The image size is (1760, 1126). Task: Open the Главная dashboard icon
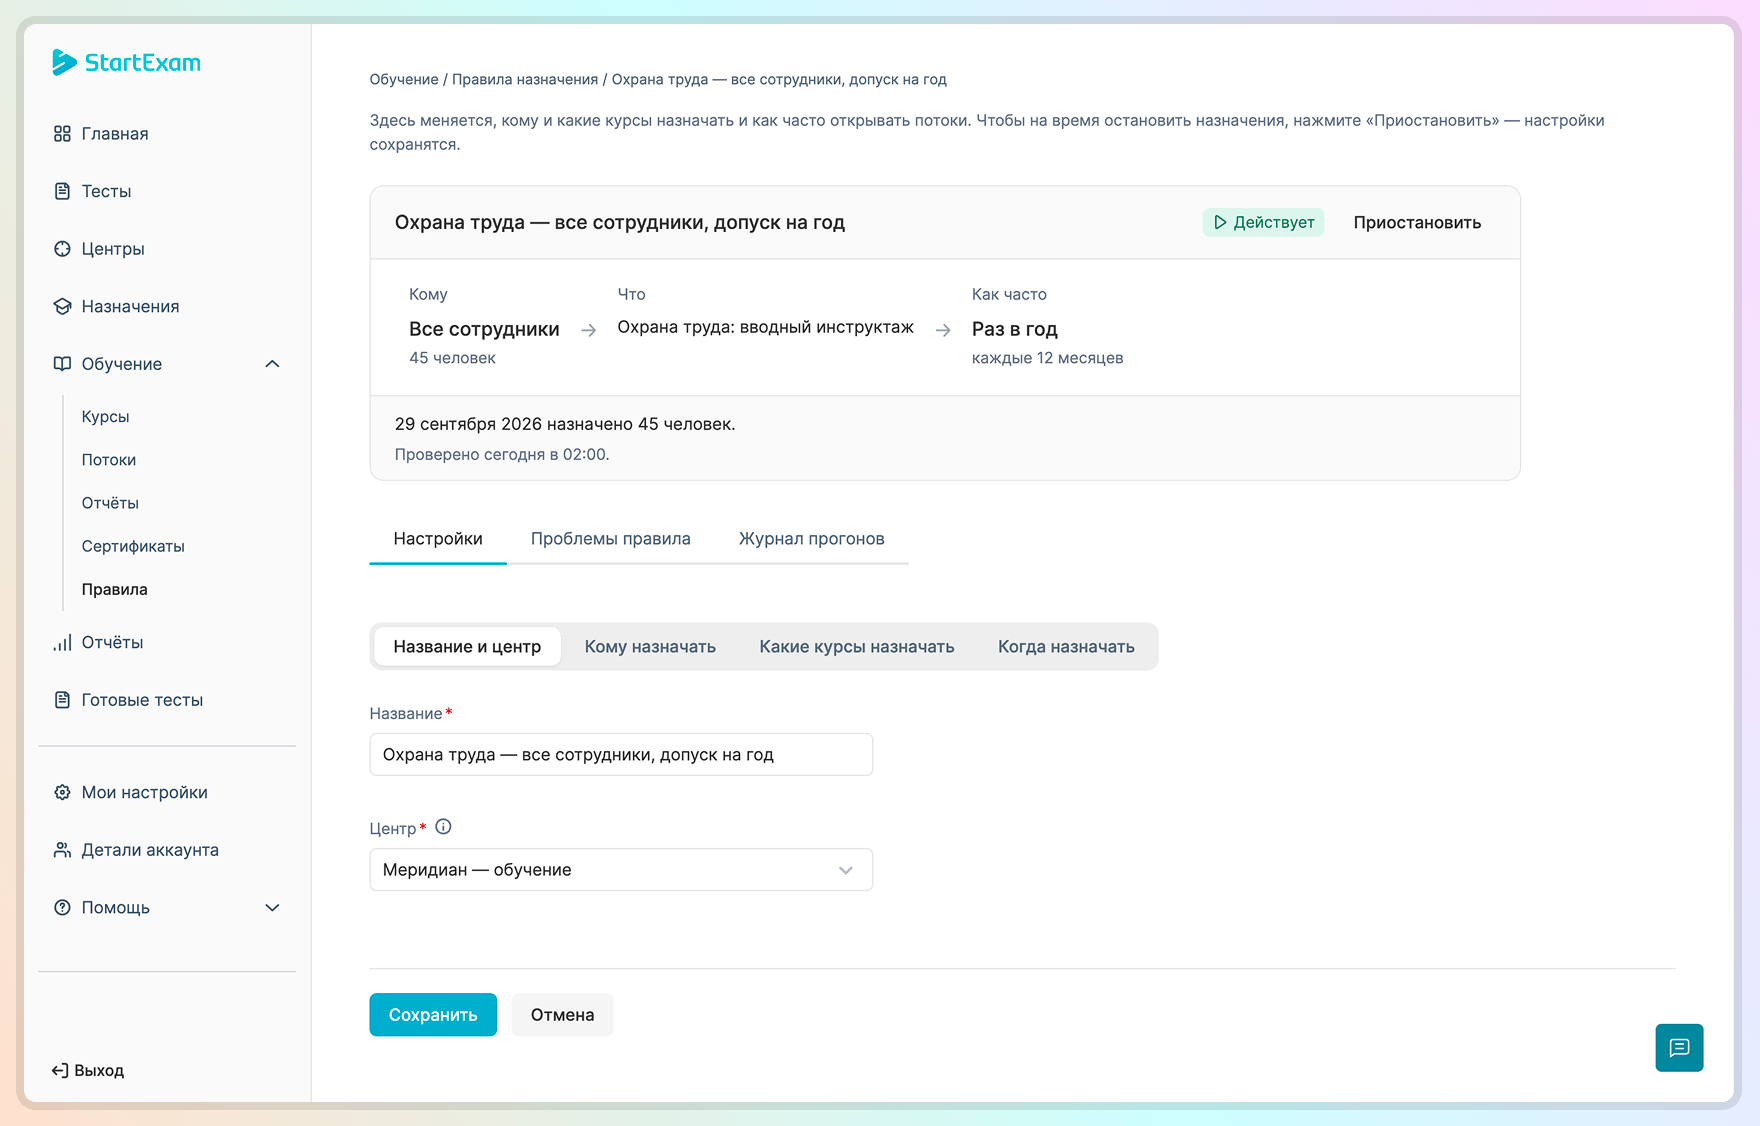[62, 134]
